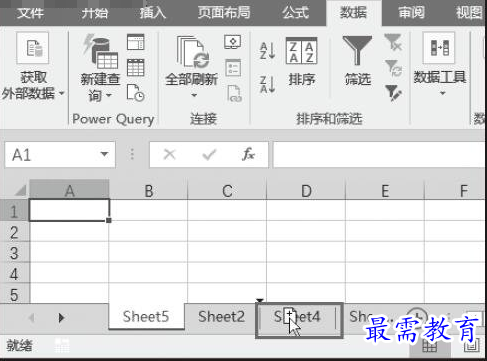
Task: Switch to the Sheet5 tab
Action: 146,317
